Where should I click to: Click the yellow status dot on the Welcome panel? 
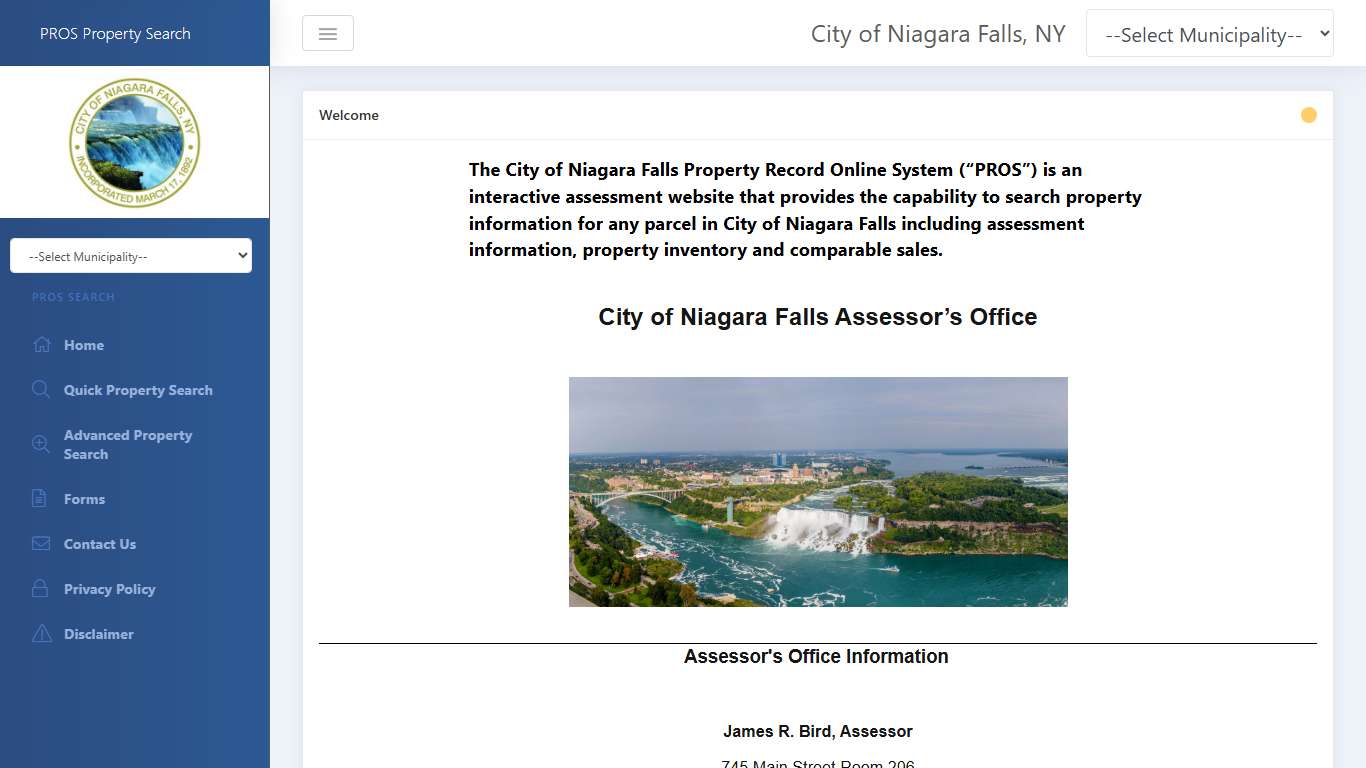(1309, 115)
